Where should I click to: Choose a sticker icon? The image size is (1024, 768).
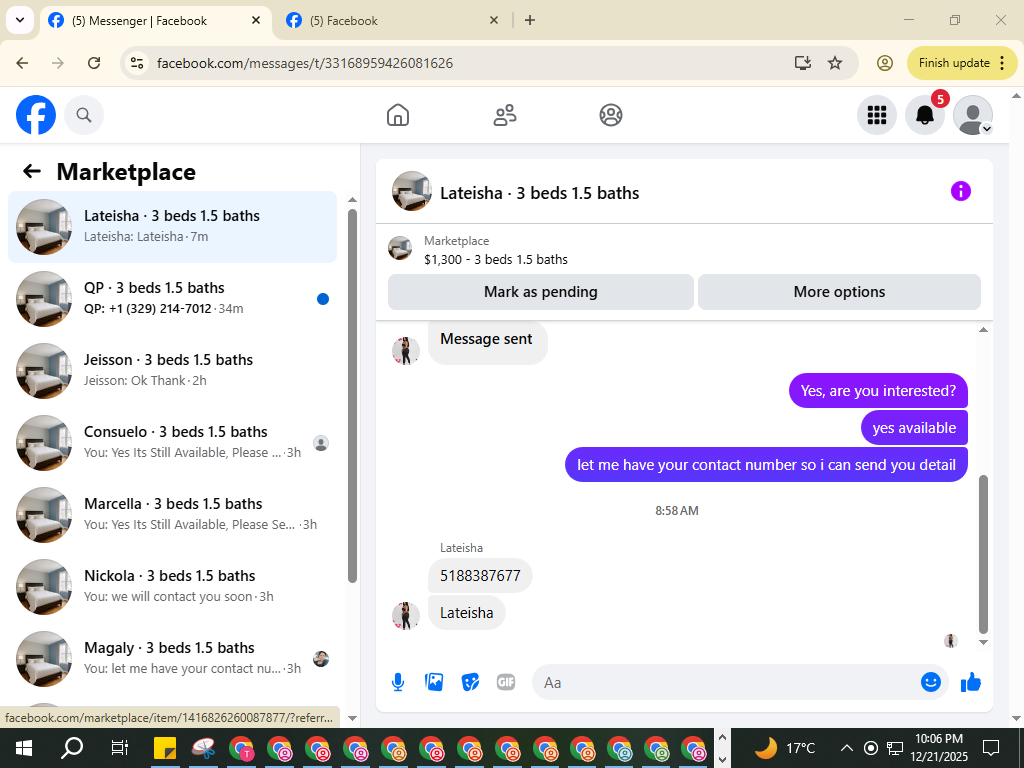pos(470,682)
